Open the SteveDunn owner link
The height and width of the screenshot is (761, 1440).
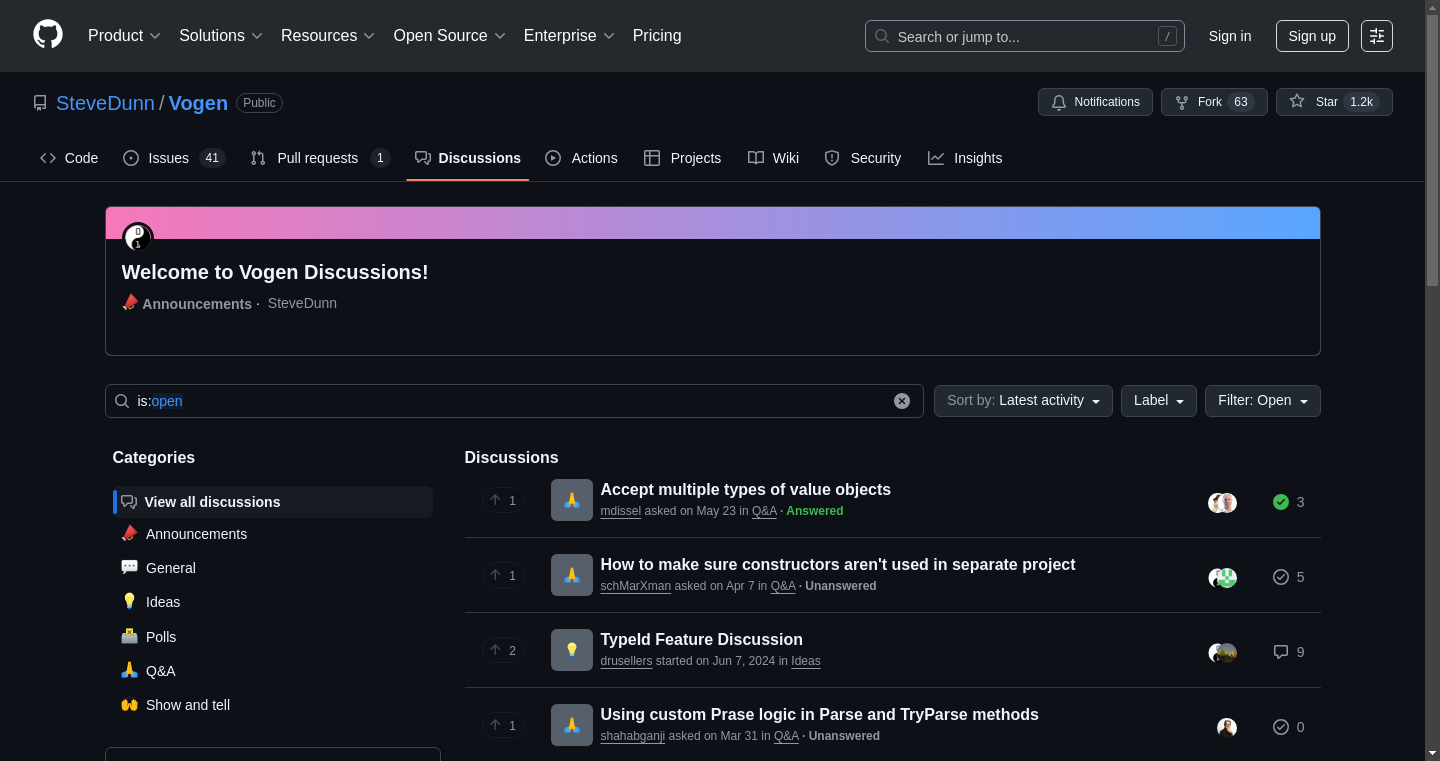click(105, 103)
